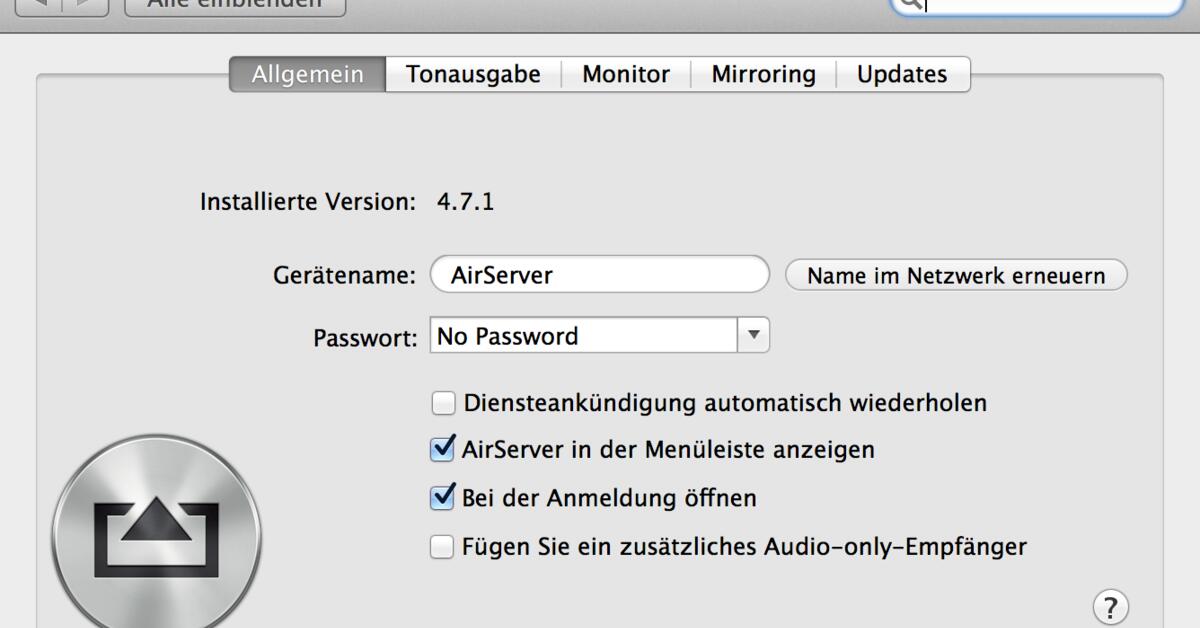Toggle Bei der Anmeldung öffnen checkbox
Screen dimensions: 1200x628
point(442,497)
